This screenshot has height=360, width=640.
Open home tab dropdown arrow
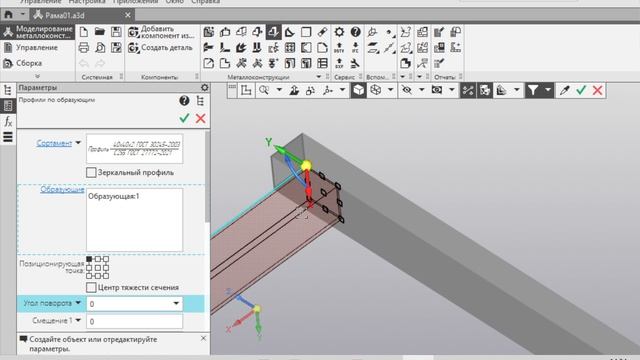pos(23,15)
